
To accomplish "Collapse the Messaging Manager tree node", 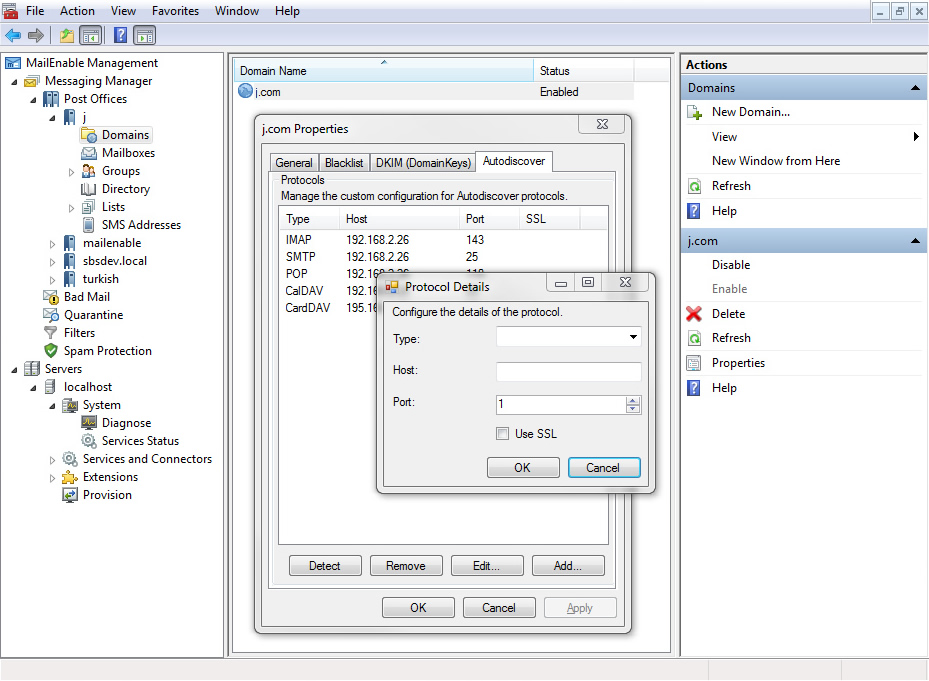I will tap(14, 82).
